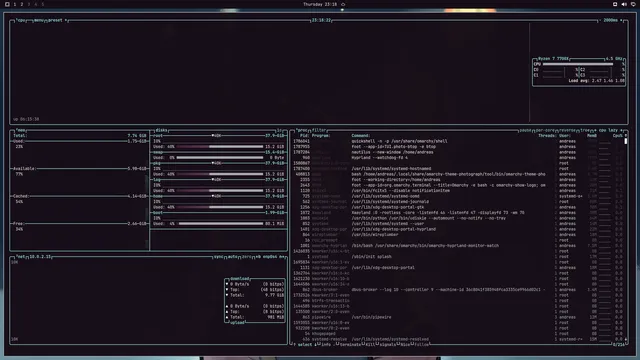Toggle the mem box label
Screen dimensions: 640x360
click(x=20, y=130)
